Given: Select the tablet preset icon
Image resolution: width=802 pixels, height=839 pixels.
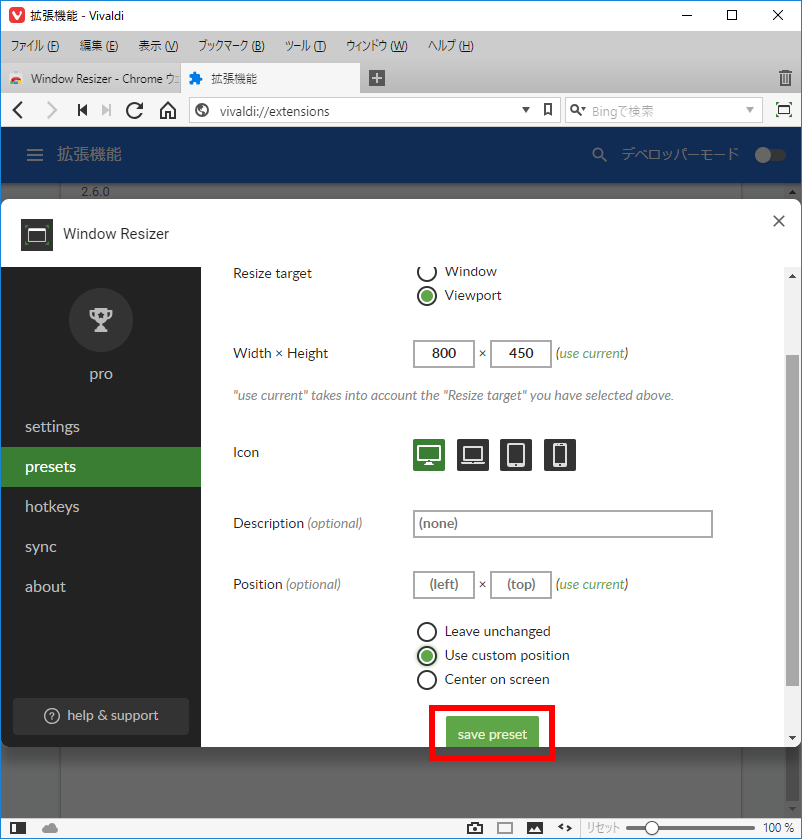Looking at the screenshot, I should click(516, 455).
